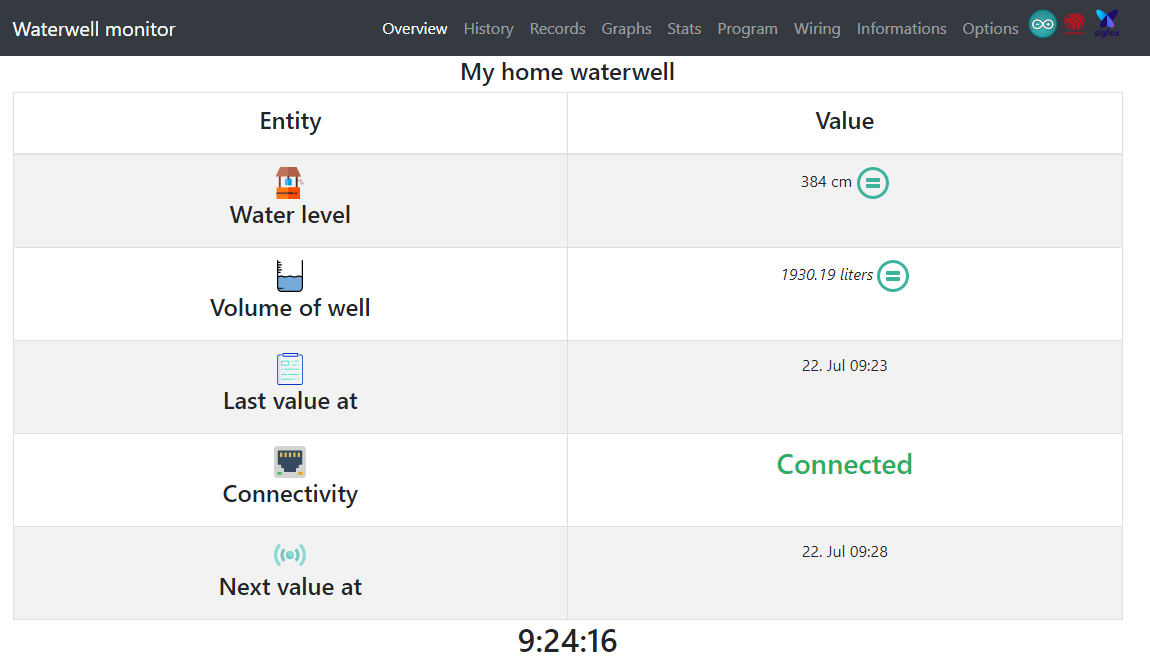Navigate to the Program page
Image resolution: width=1150 pixels, height=666 pixels.
tap(748, 29)
